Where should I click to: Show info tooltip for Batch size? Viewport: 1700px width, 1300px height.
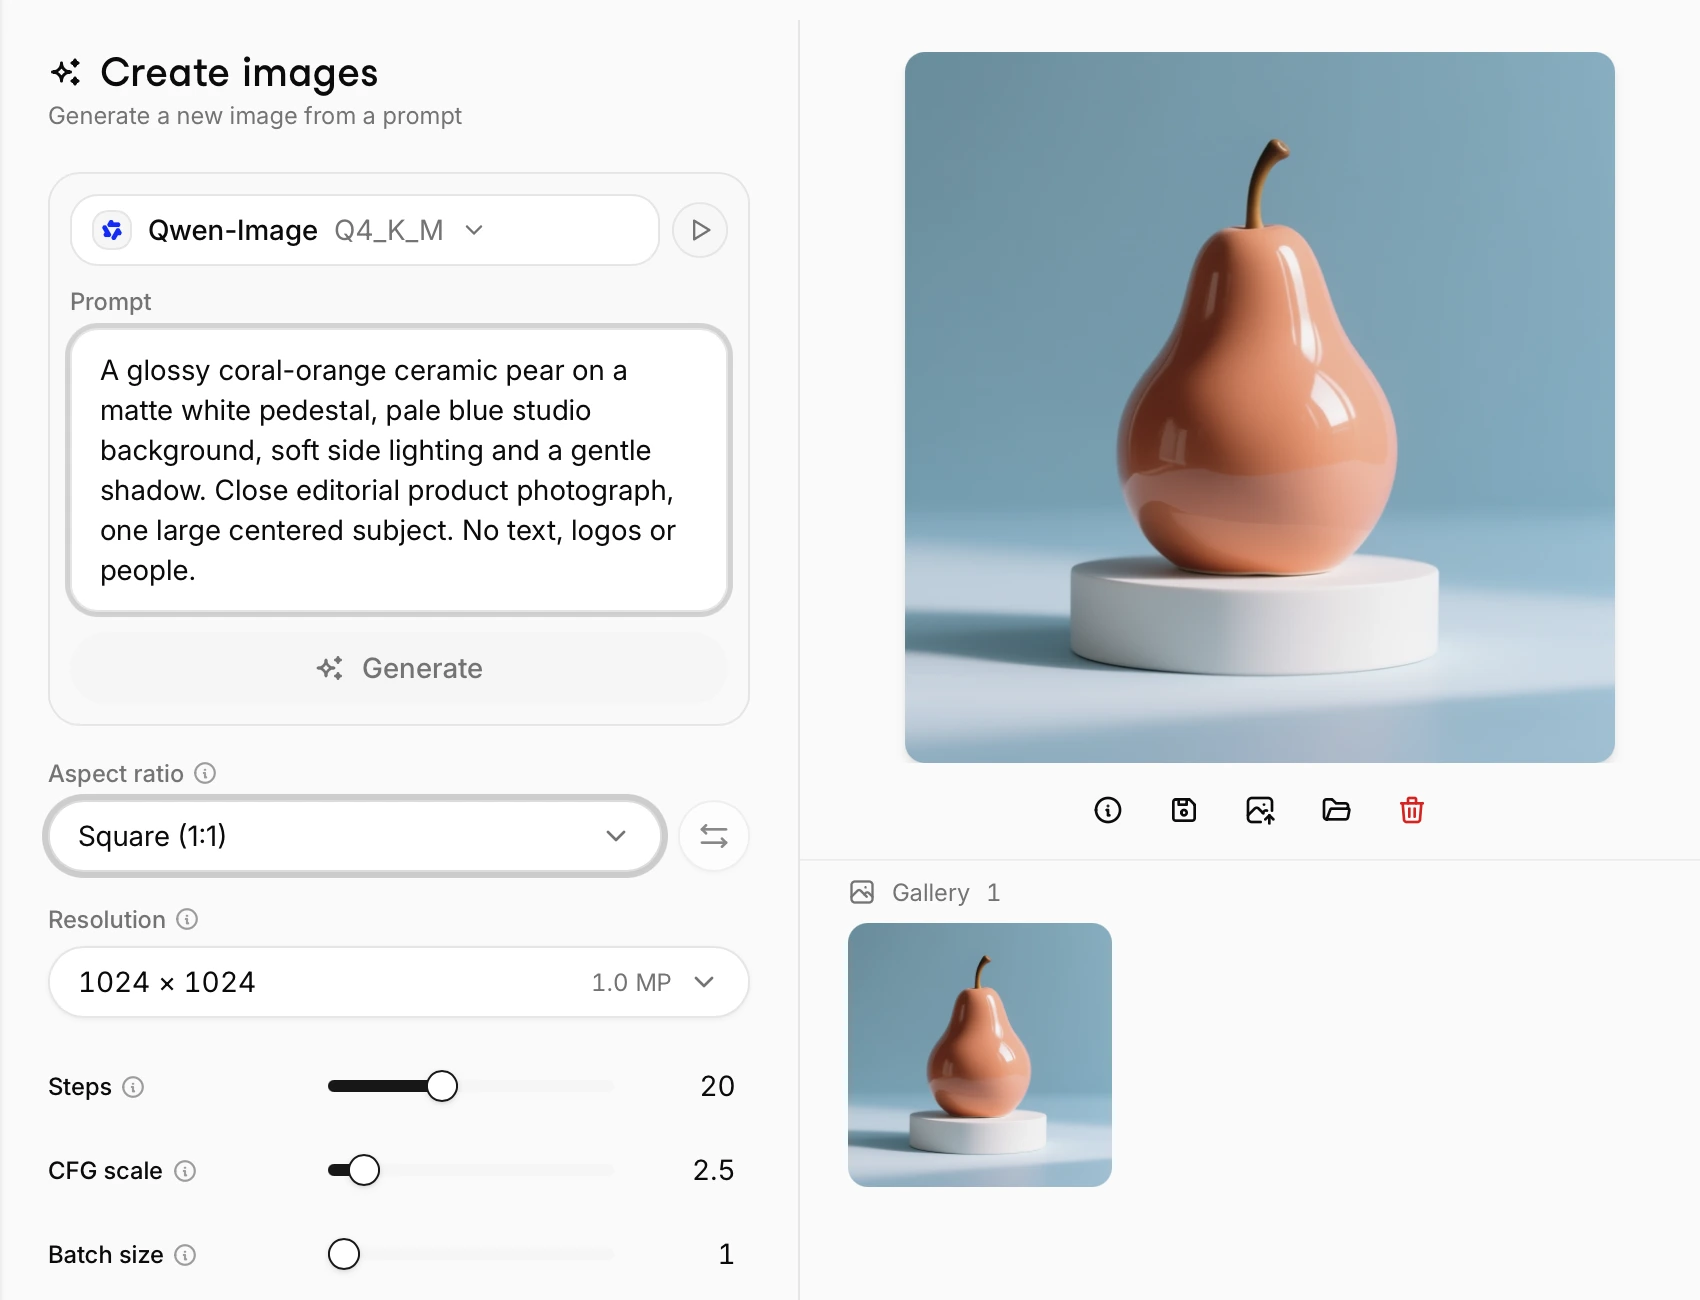click(x=185, y=1255)
